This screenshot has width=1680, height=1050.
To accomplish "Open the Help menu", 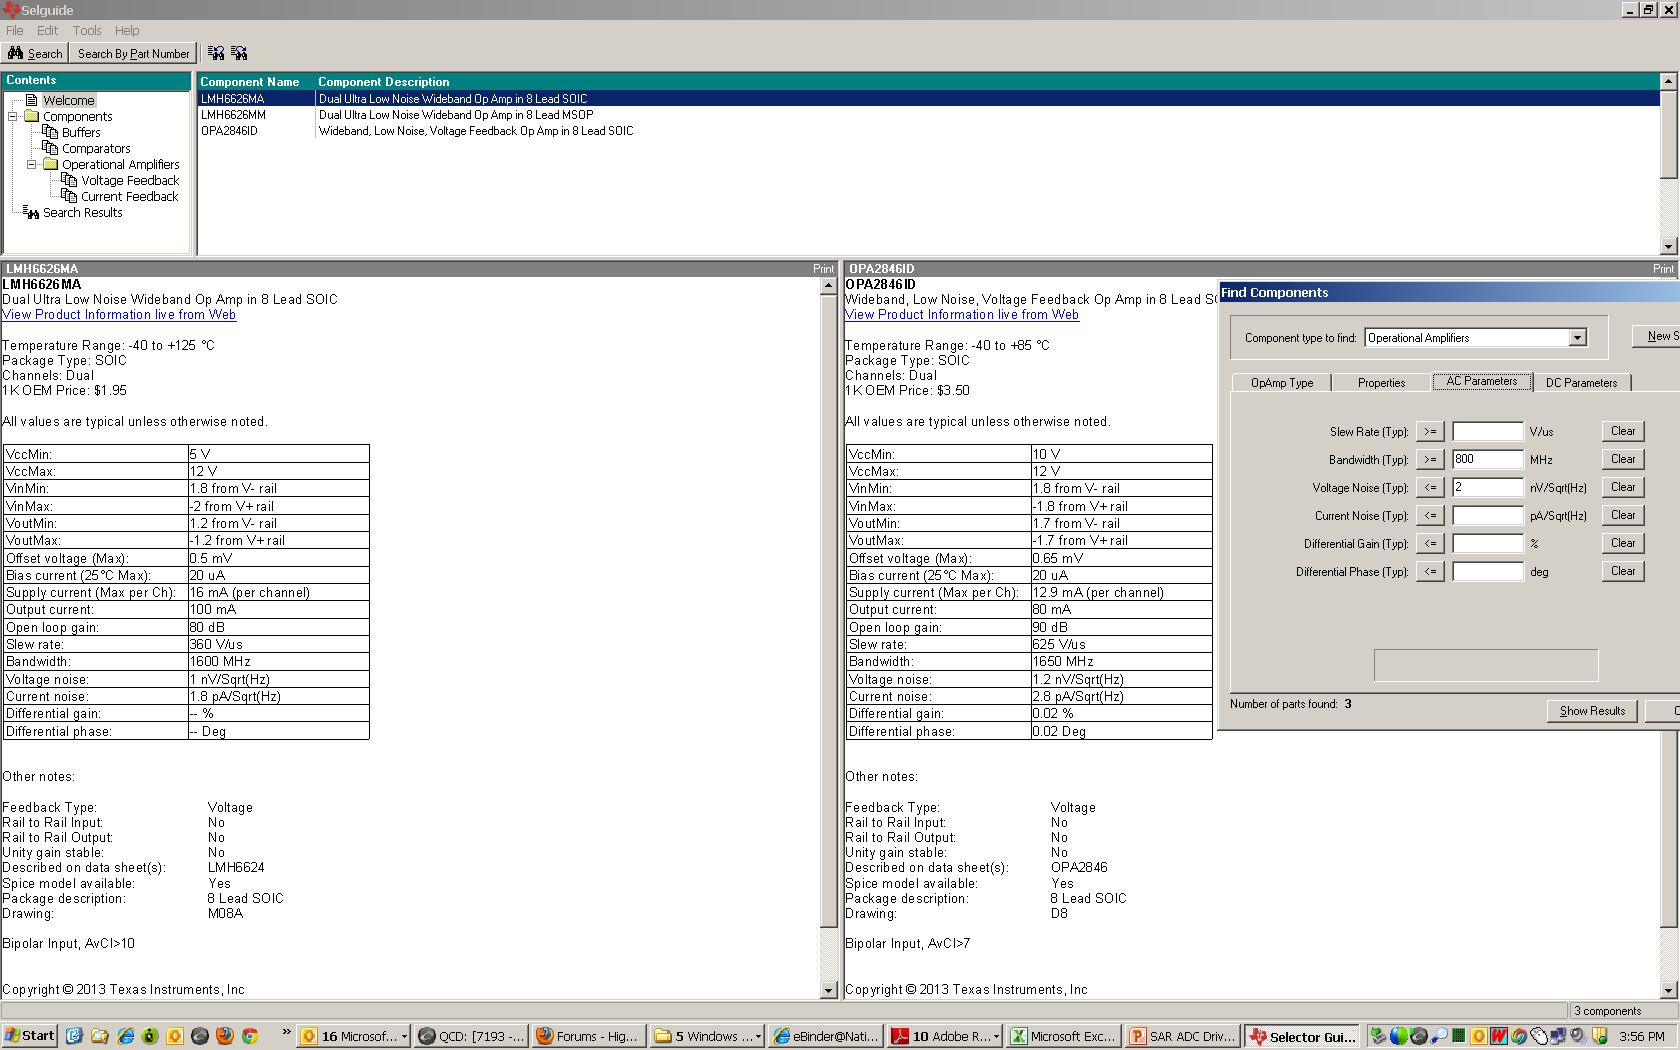I will 127,31.
